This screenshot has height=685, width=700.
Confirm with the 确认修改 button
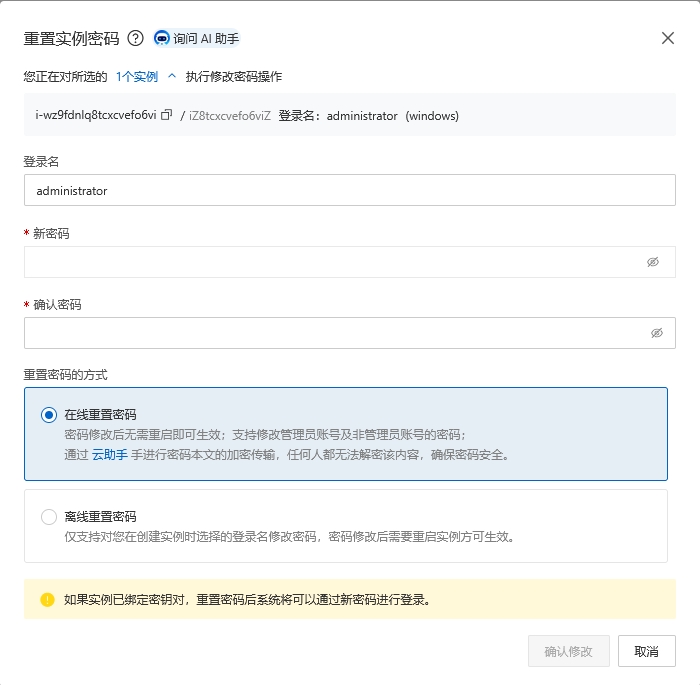(x=569, y=652)
